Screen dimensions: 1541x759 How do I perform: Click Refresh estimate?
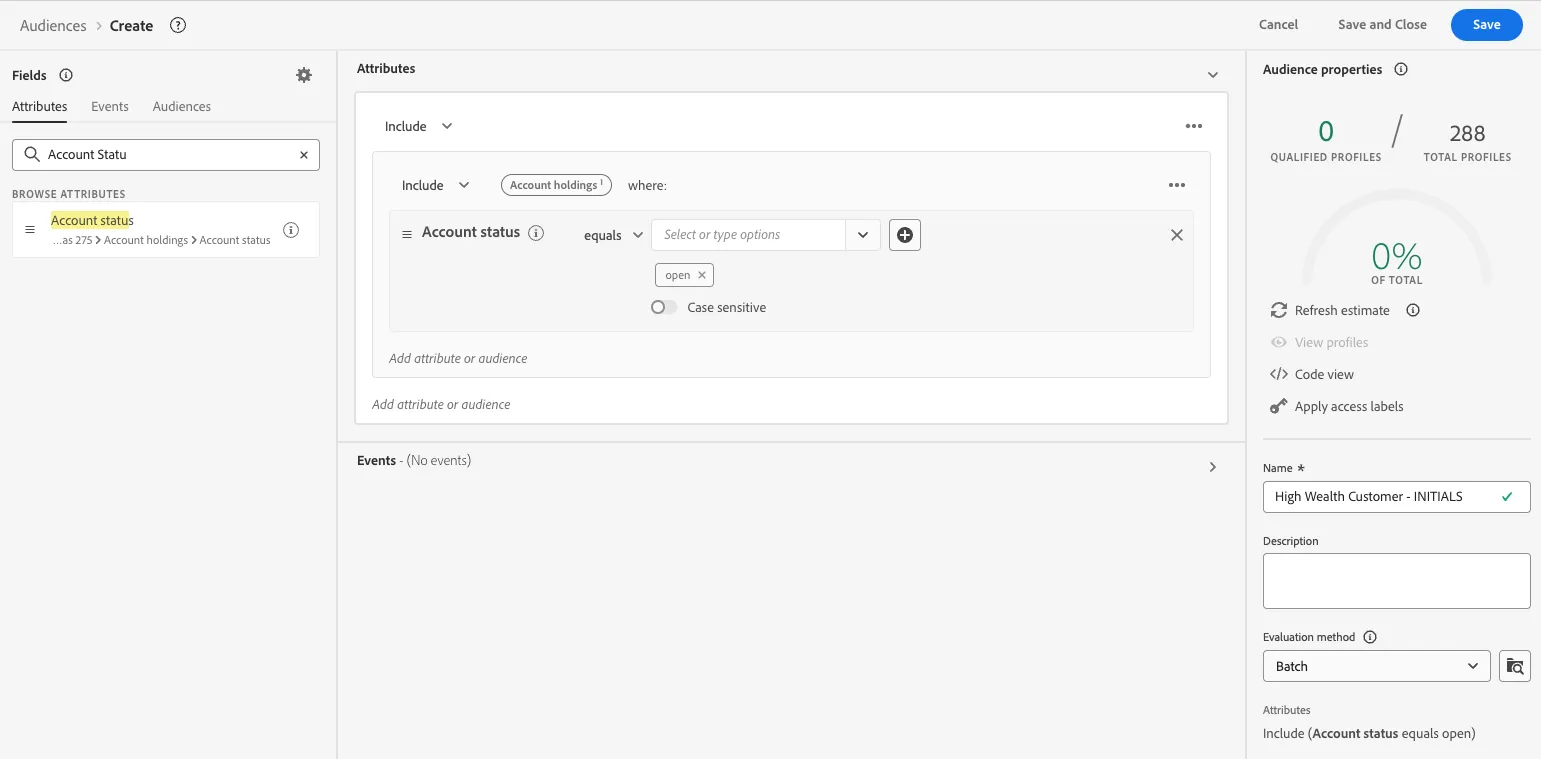coord(1331,310)
